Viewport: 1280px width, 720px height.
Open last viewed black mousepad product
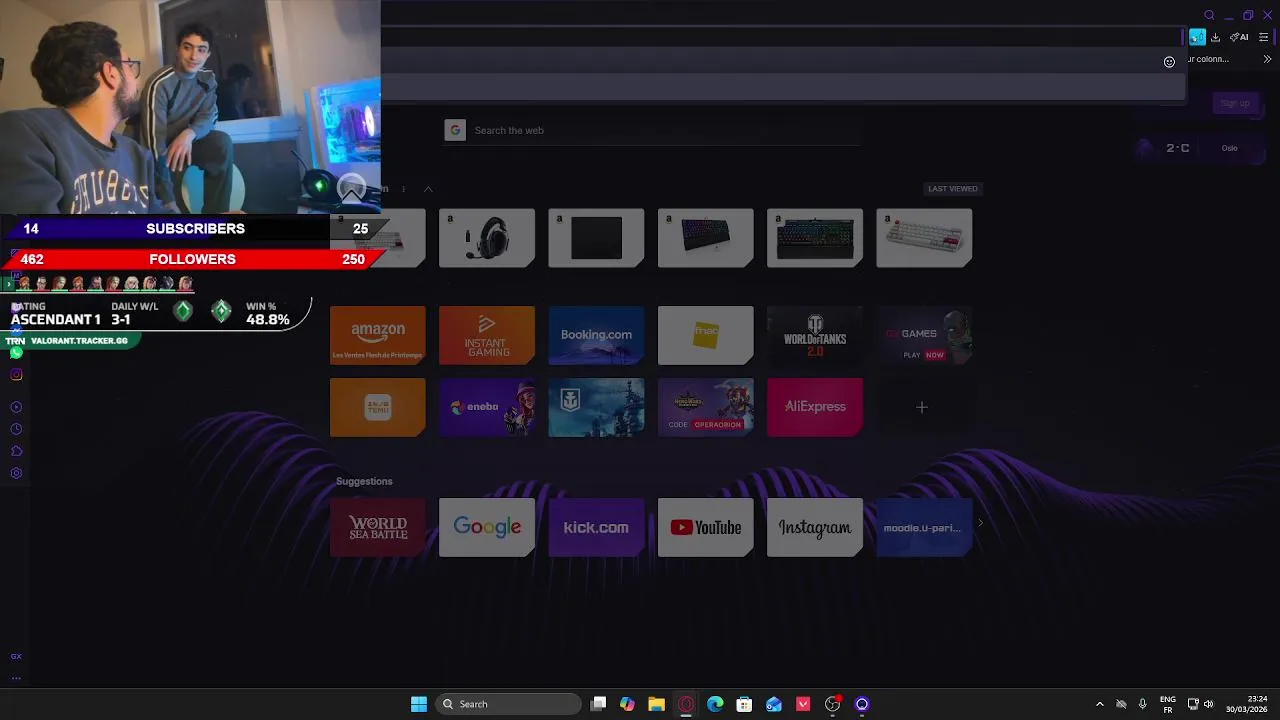tap(596, 238)
